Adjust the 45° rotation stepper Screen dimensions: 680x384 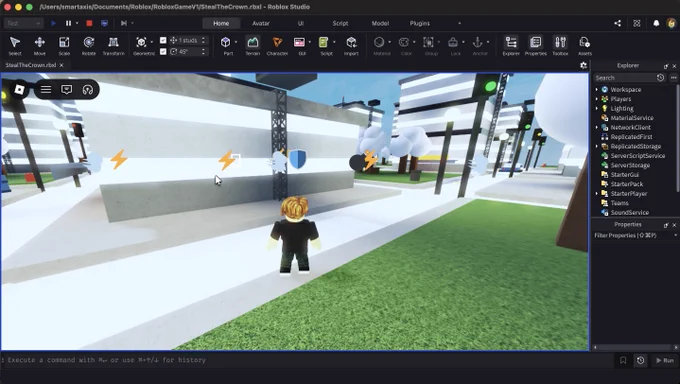pyautogui.click(x=203, y=52)
